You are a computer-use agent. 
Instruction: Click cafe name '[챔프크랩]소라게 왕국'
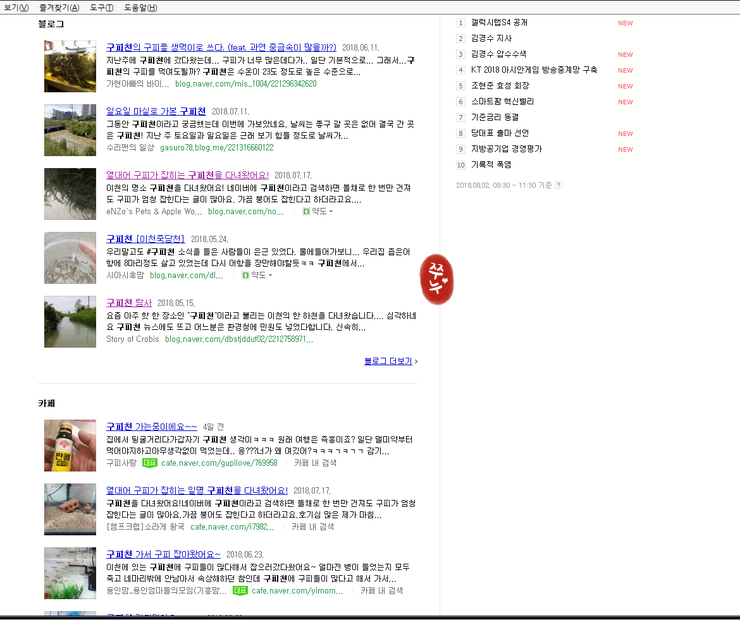coord(145,527)
